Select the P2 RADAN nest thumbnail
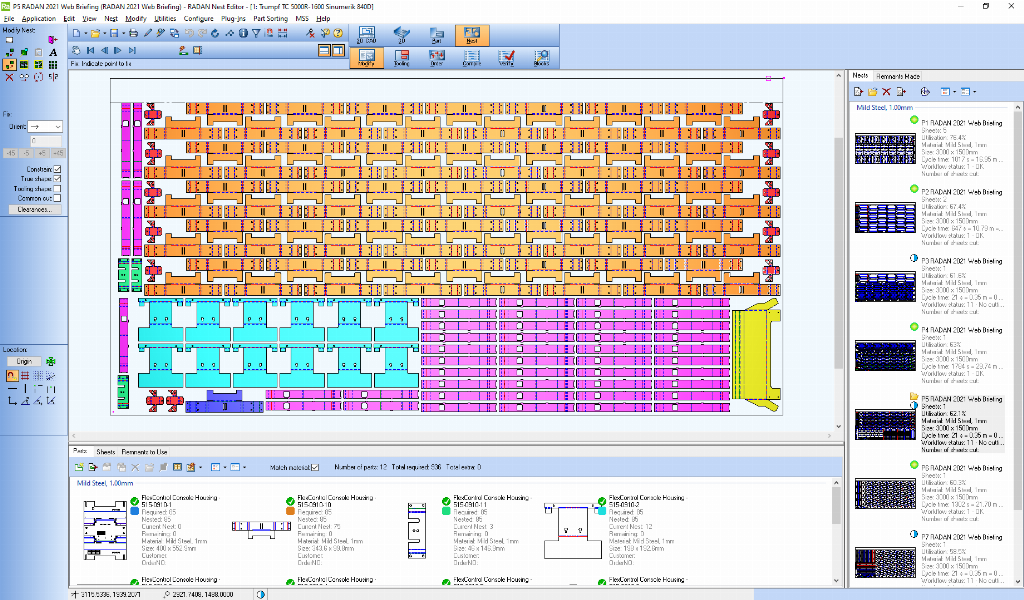 tap(883, 218)
